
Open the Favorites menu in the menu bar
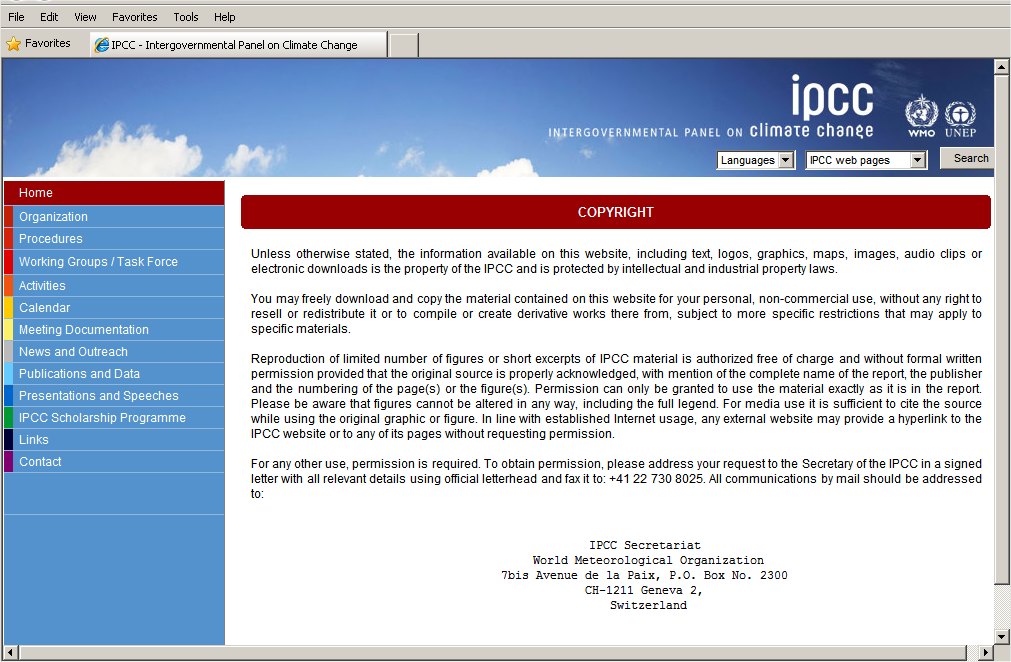click(x=134, y=17)
